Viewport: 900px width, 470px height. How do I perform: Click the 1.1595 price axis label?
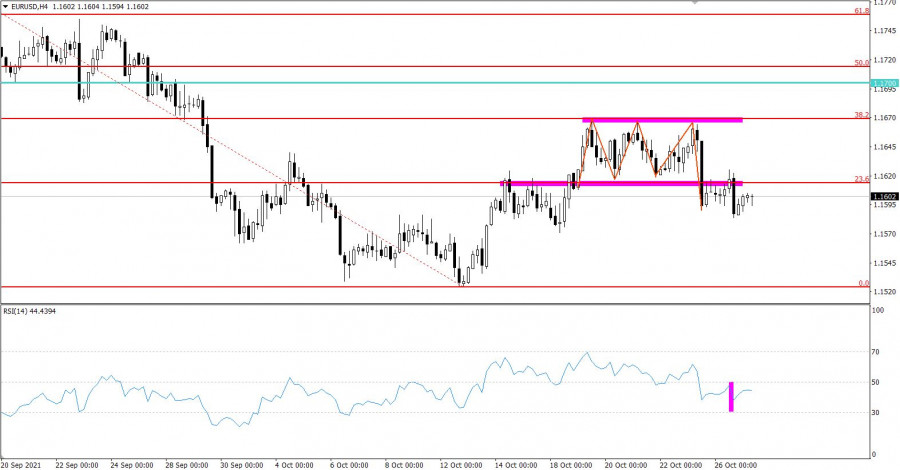click(885, 205)
